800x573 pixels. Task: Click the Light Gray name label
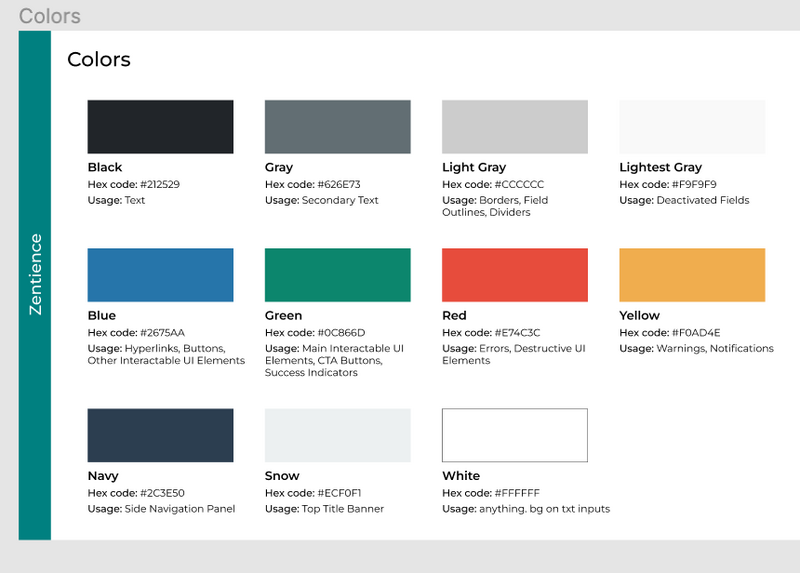point(474,167)
